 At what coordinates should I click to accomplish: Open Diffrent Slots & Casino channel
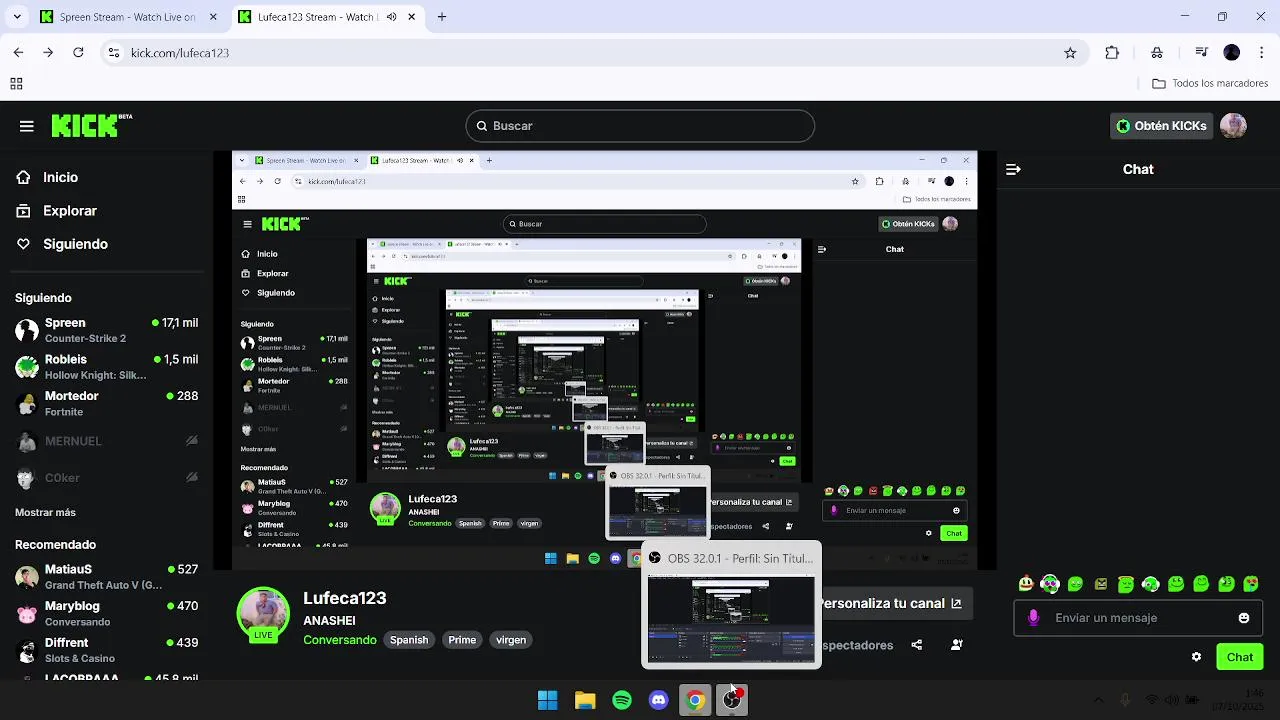[107, 650]
